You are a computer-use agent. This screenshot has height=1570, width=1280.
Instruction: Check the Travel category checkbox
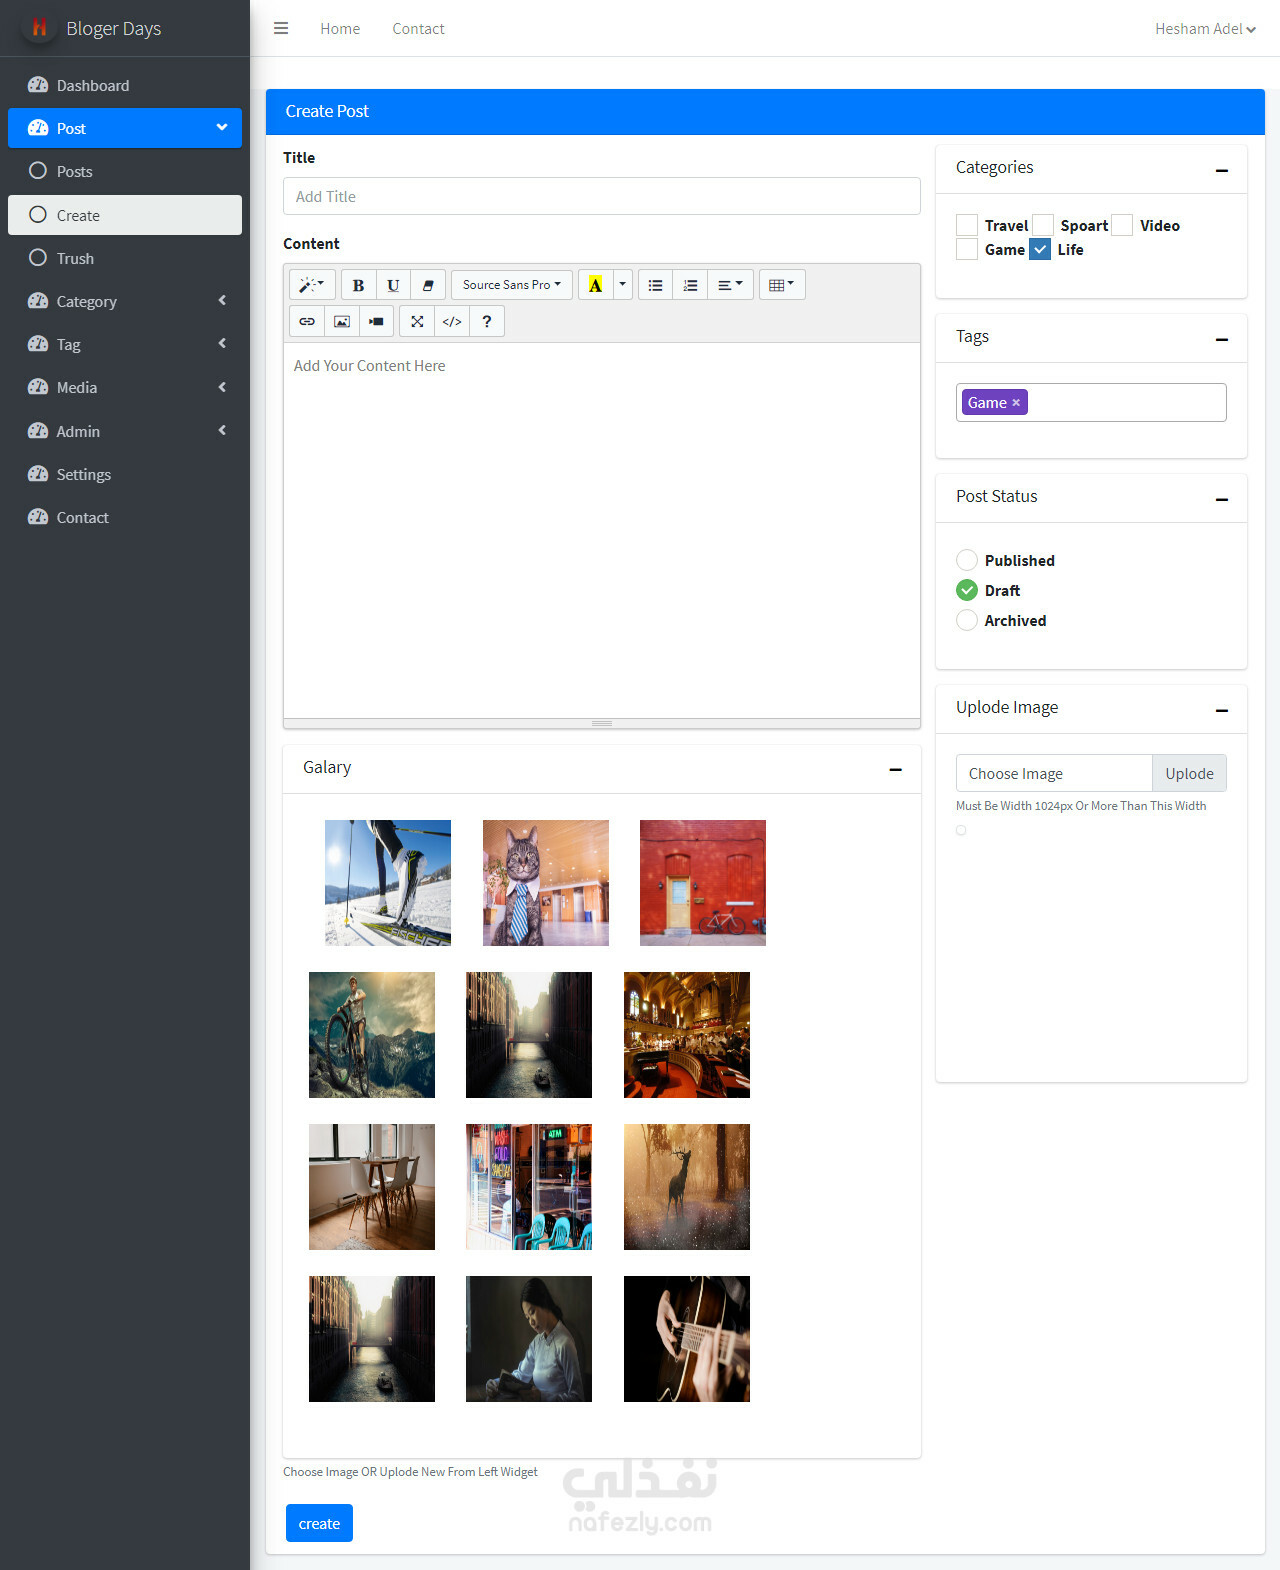[967, 225]
